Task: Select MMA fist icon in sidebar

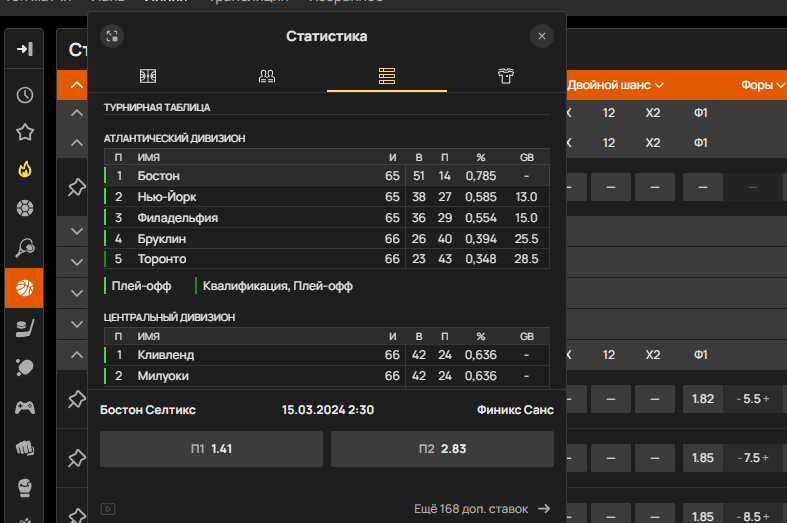Action: tap(25, 447)
